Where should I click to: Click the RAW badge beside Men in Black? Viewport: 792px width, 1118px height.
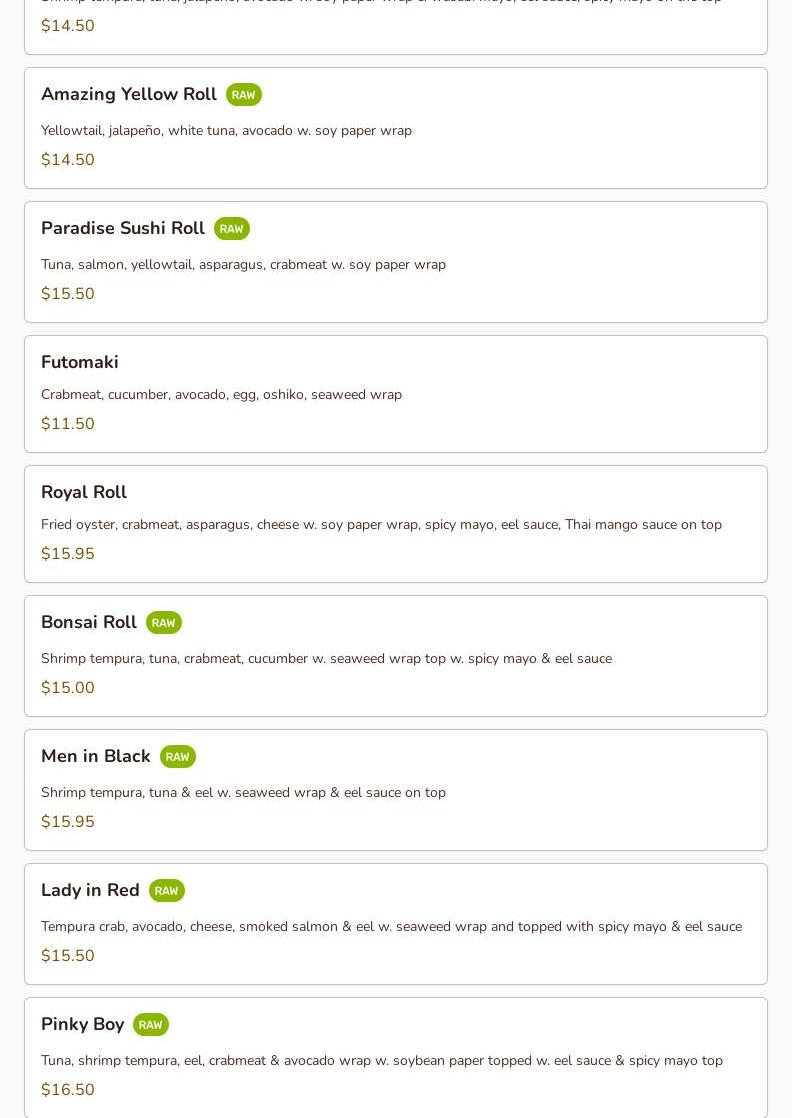(177, 757)
